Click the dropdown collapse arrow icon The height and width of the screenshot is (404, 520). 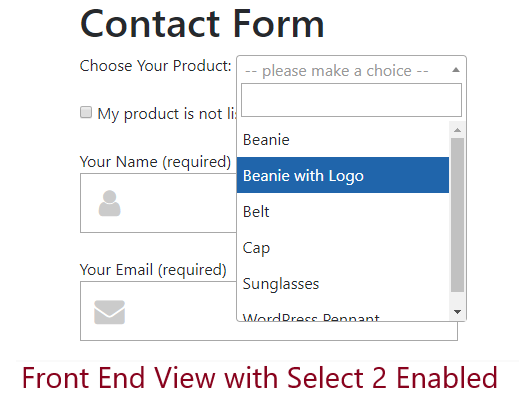456,70
